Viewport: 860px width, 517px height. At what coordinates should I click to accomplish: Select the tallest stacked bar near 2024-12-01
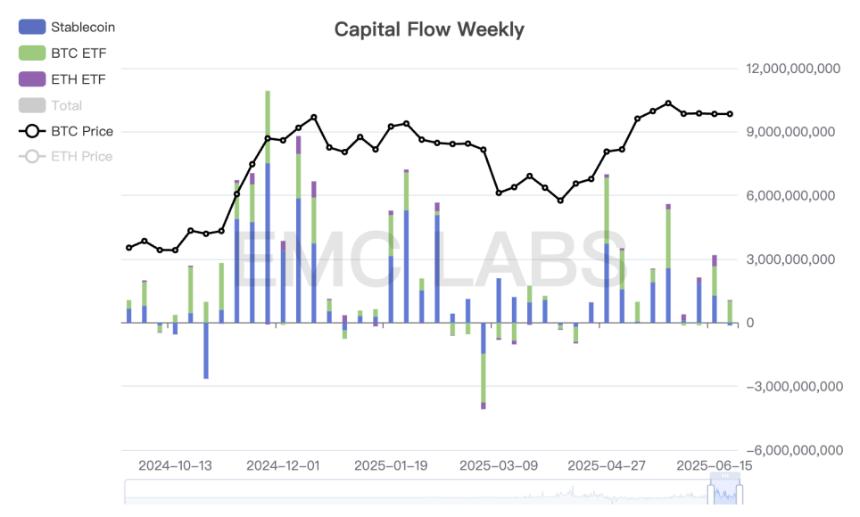coord(268,207)
